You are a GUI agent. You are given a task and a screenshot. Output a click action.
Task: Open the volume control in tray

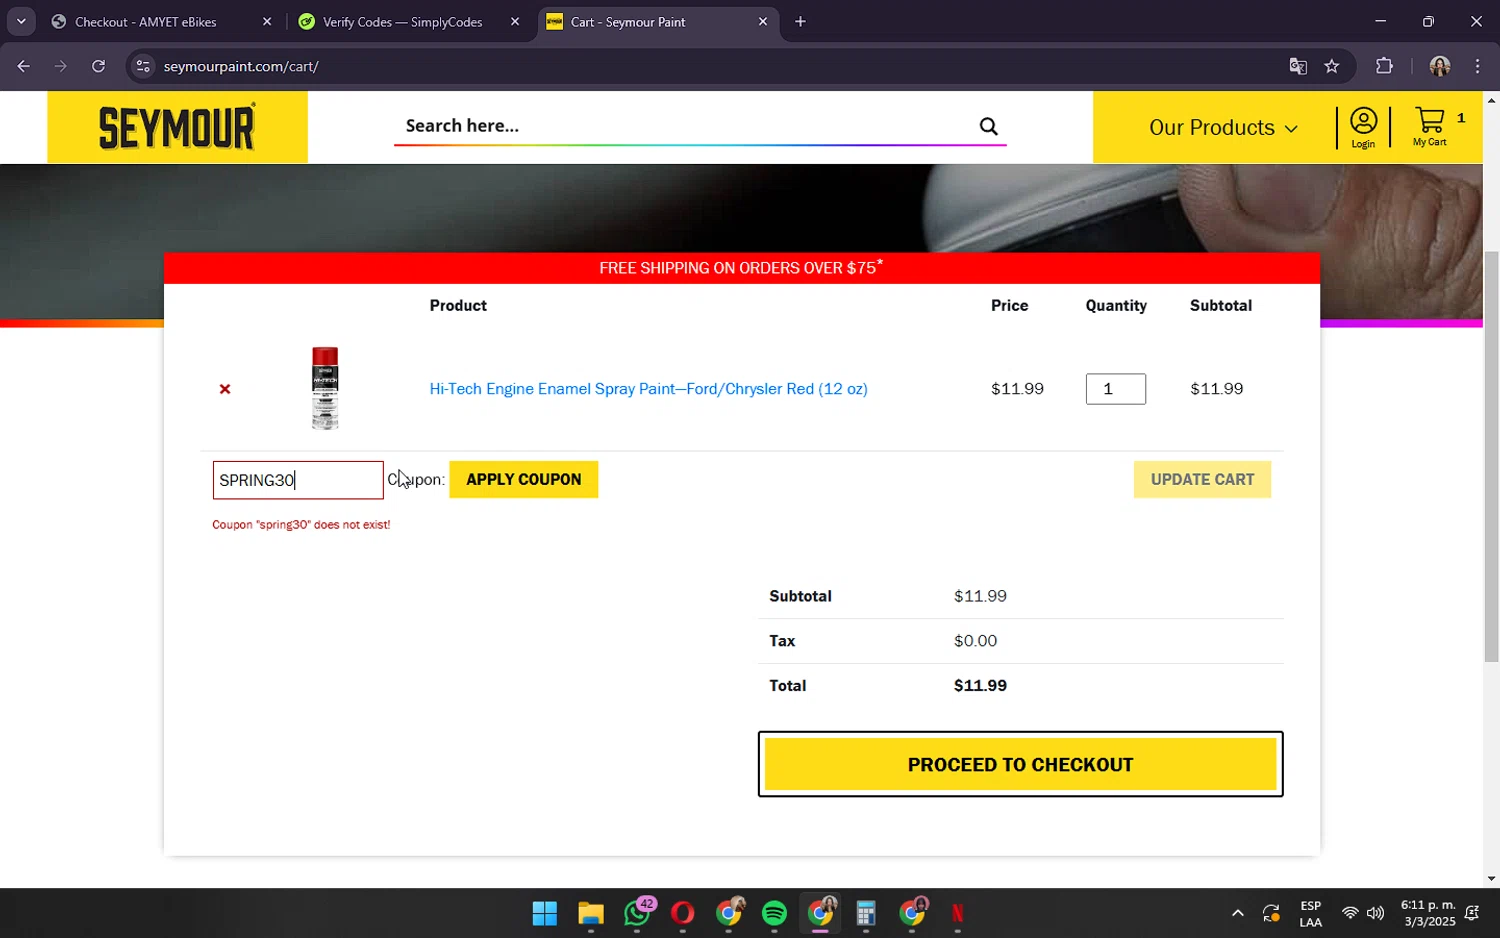(1376, 913)
